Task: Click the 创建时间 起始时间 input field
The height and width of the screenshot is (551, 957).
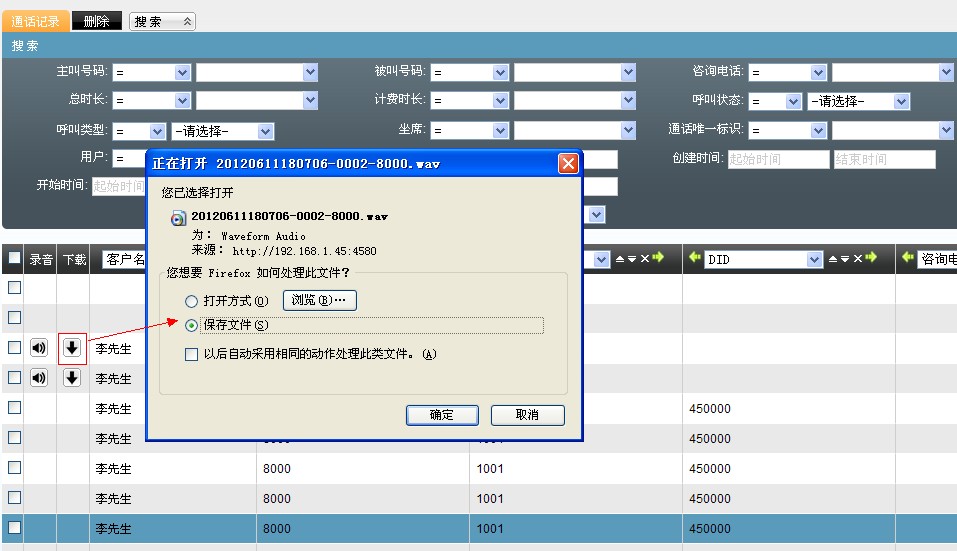Action: (778, 160)
